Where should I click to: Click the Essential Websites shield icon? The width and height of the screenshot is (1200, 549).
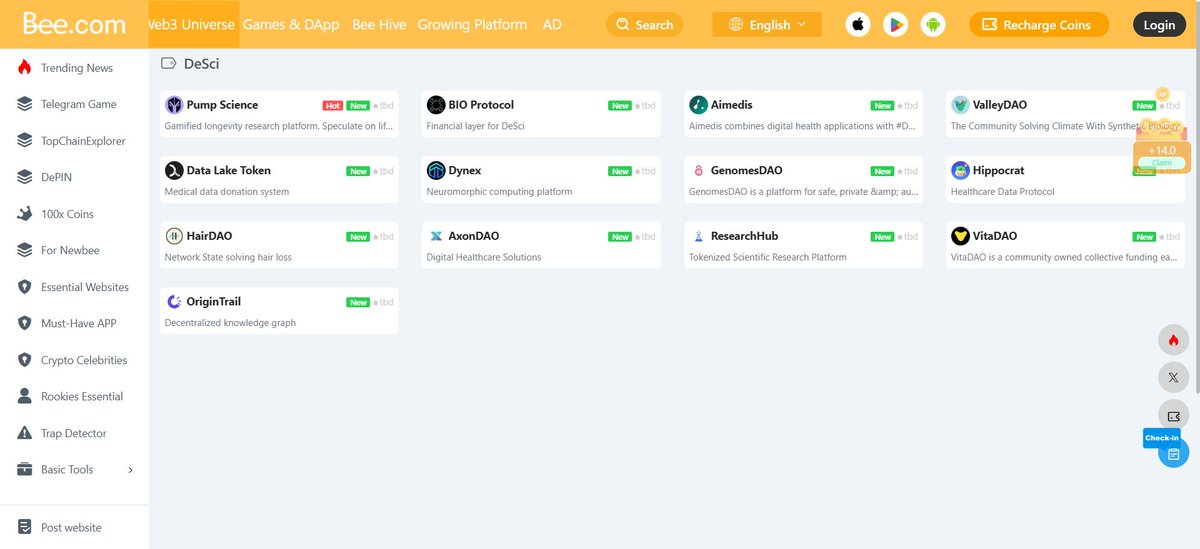[25, 287]
